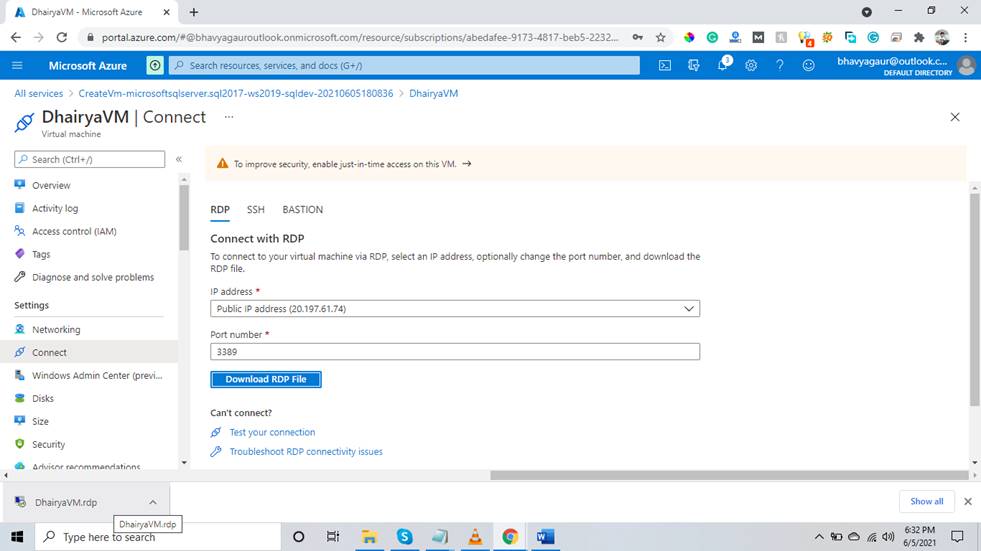981x551 pixels.
Task: Open Word from the taskbar
Action: pos(546,537)
